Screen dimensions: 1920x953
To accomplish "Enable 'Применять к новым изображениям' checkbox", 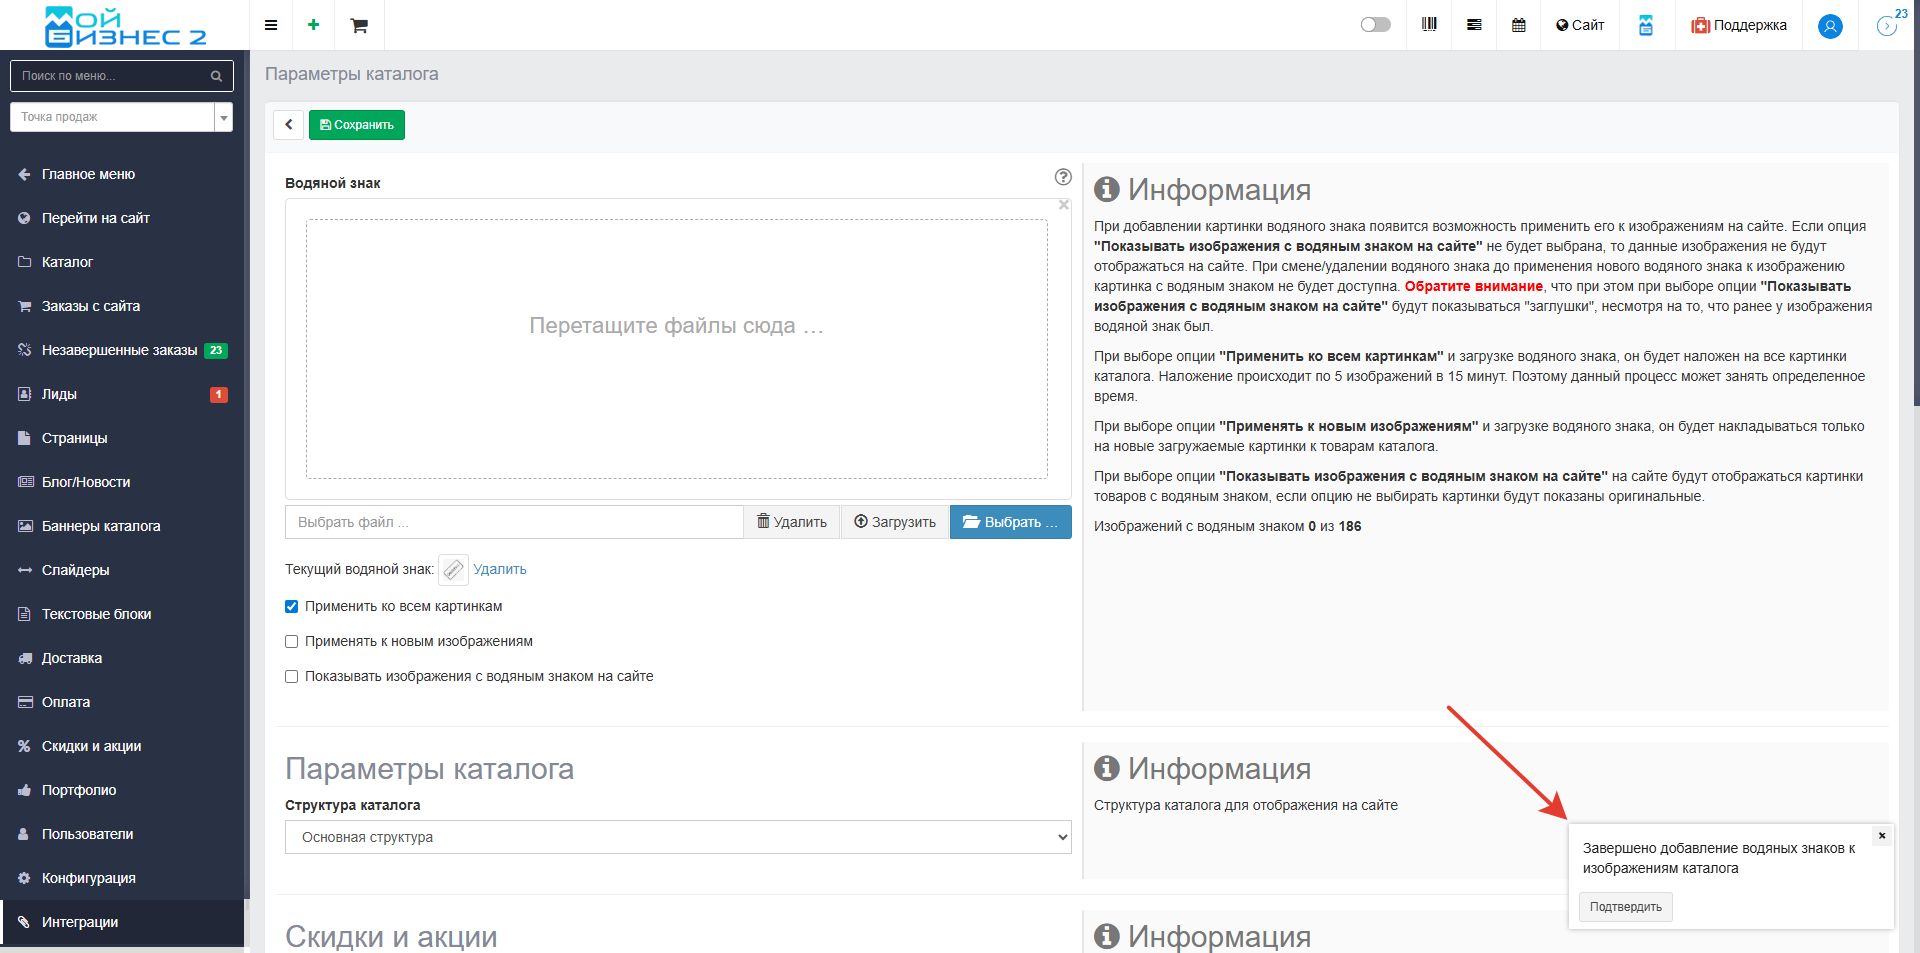I will (x=292, y=642).
